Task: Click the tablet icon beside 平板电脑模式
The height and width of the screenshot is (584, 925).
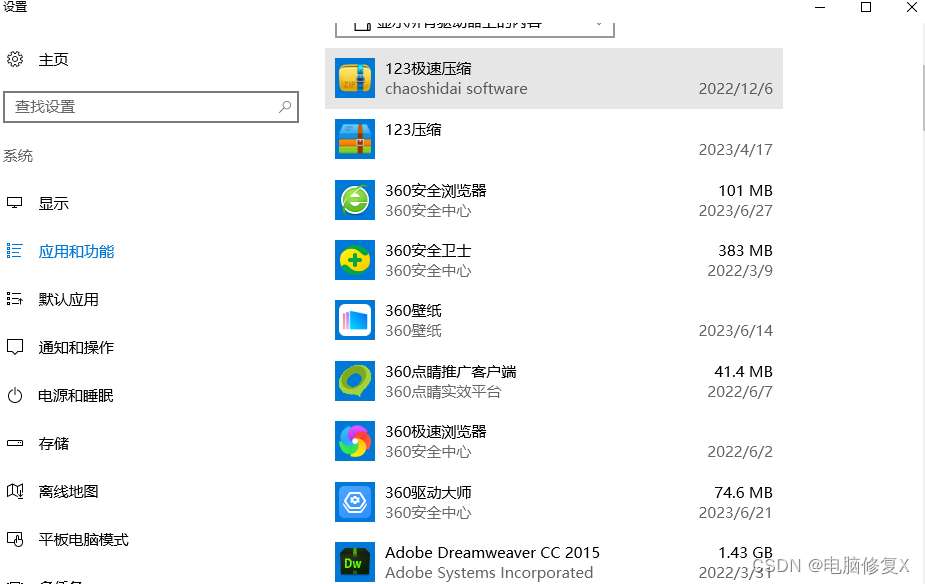Action: tap(15, 539)
